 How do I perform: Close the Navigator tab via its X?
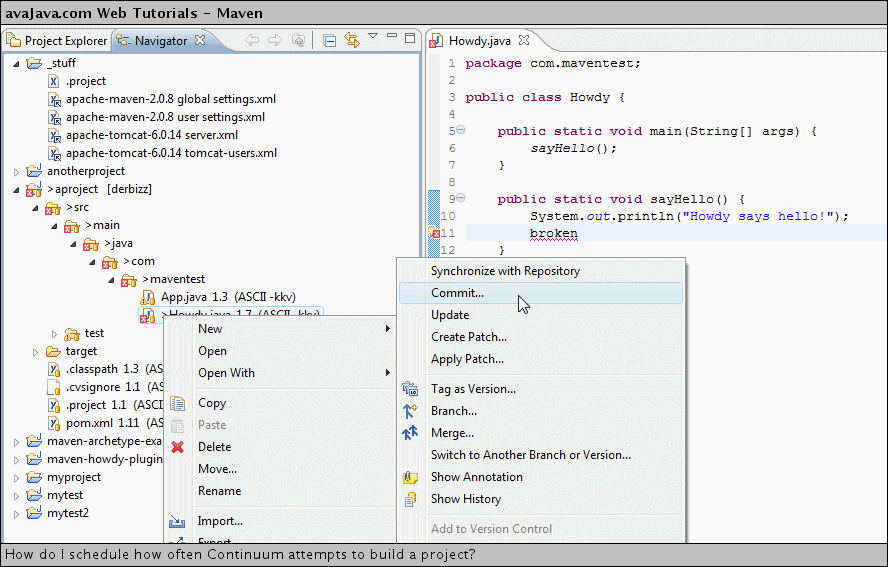[200, 40]
